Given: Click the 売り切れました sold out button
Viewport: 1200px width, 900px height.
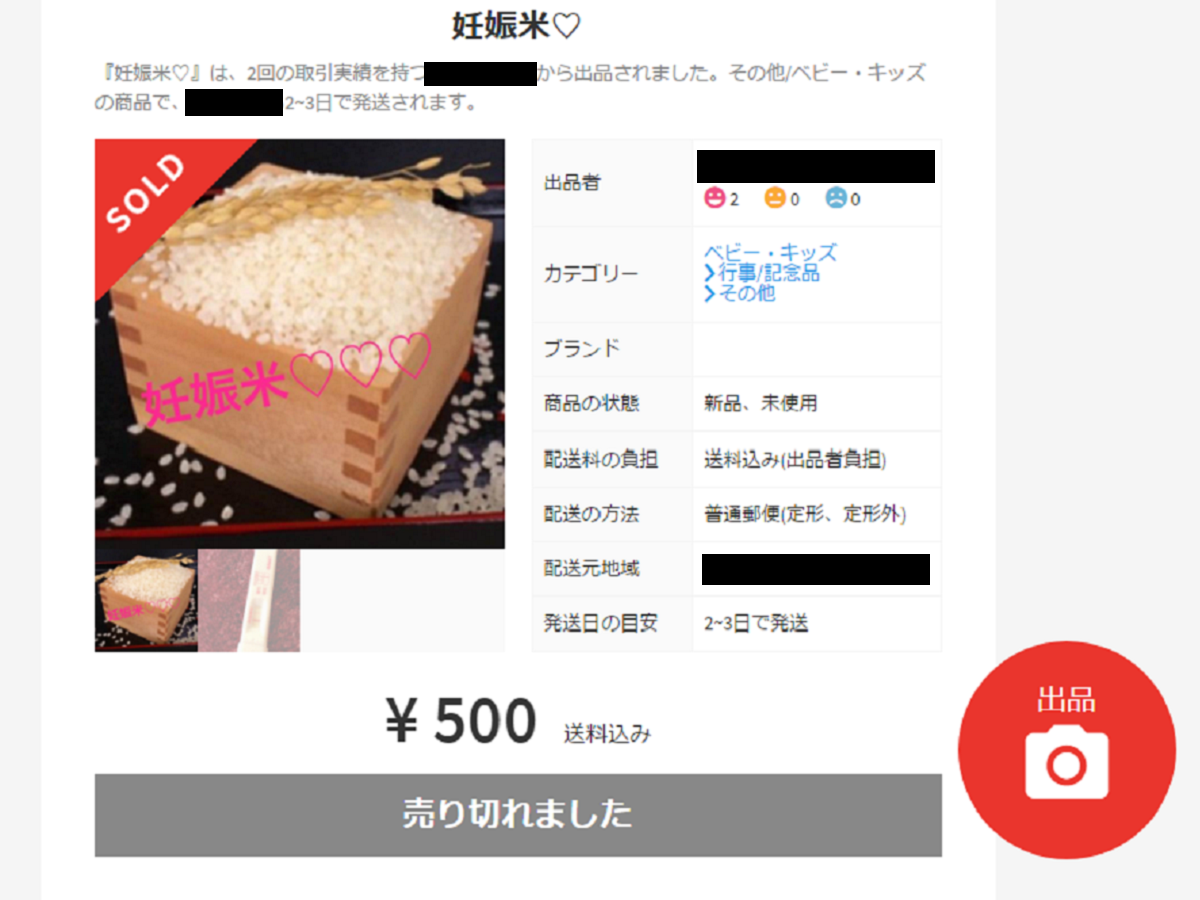Looking at the screenshot, I should coord(518,815).
